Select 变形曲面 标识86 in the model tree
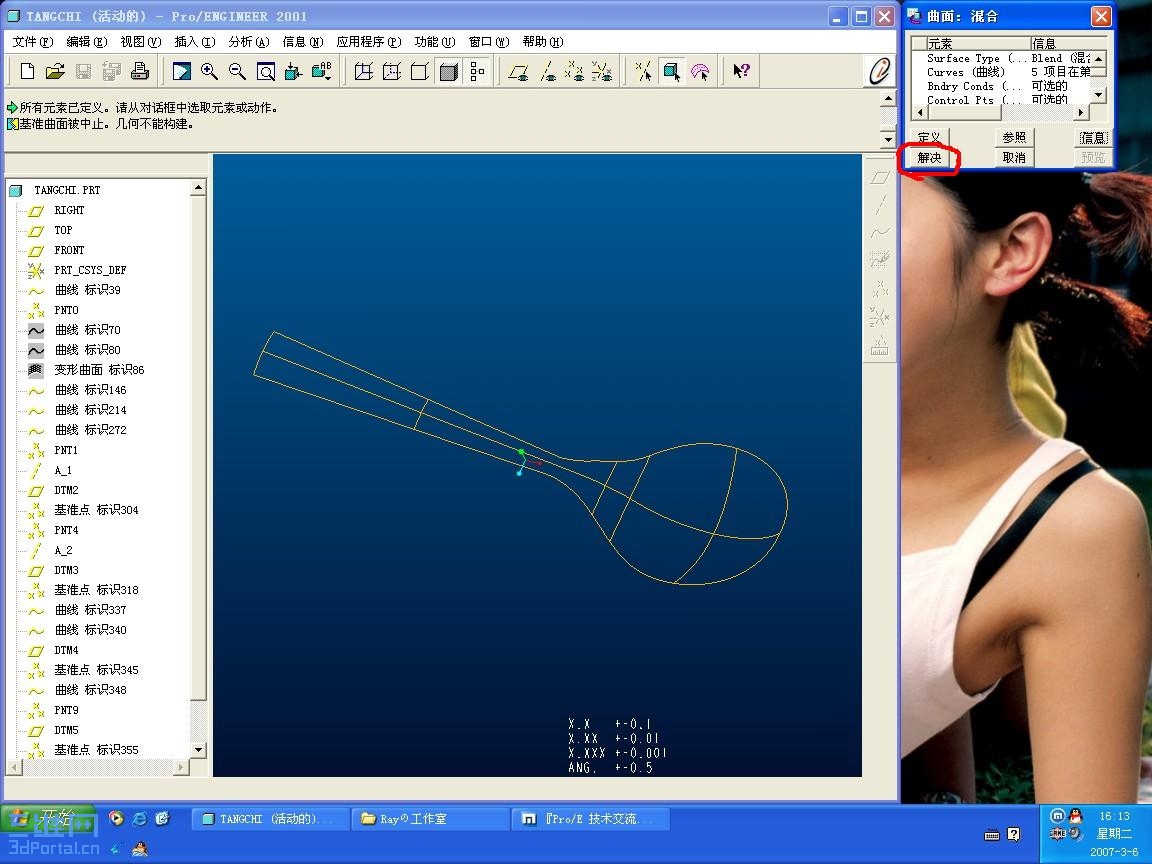This screenshot has height=864, width=1152. tap(99, 370)
